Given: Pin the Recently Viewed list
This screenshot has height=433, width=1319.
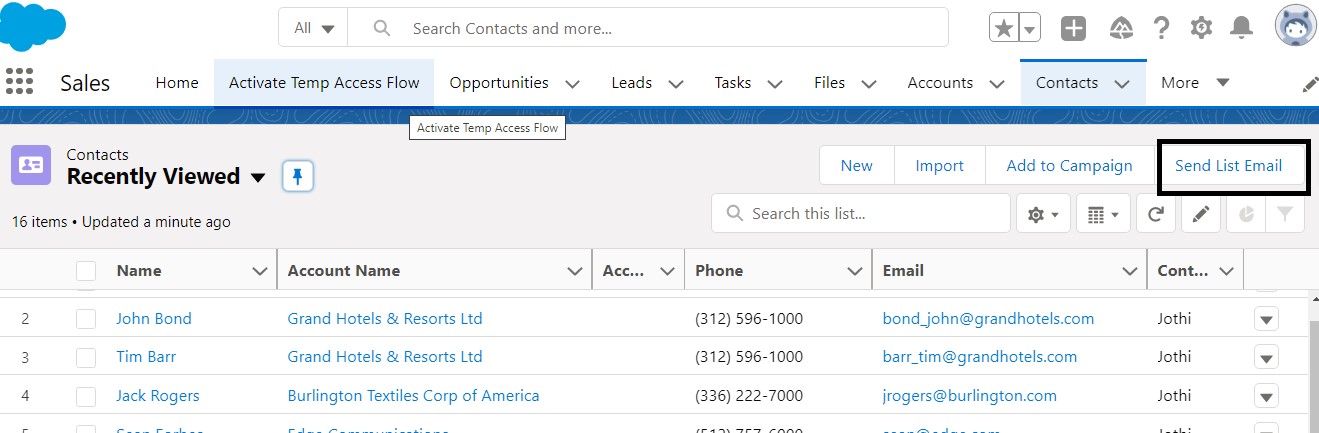Looking at the screenshot, I should point(298,177).
